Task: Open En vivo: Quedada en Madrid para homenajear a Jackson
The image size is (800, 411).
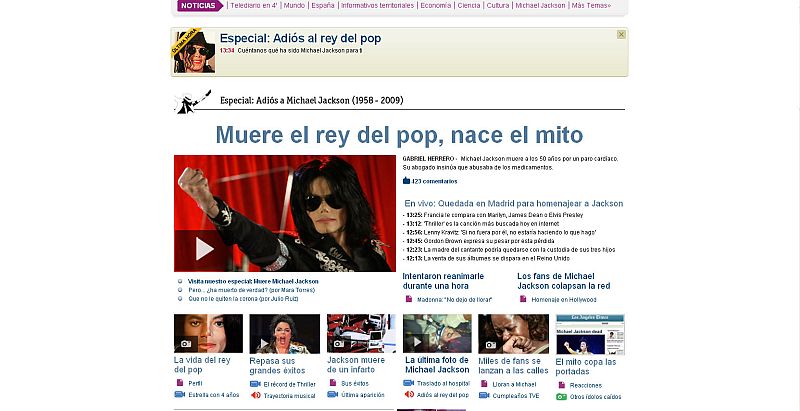Action: (514, 203)
